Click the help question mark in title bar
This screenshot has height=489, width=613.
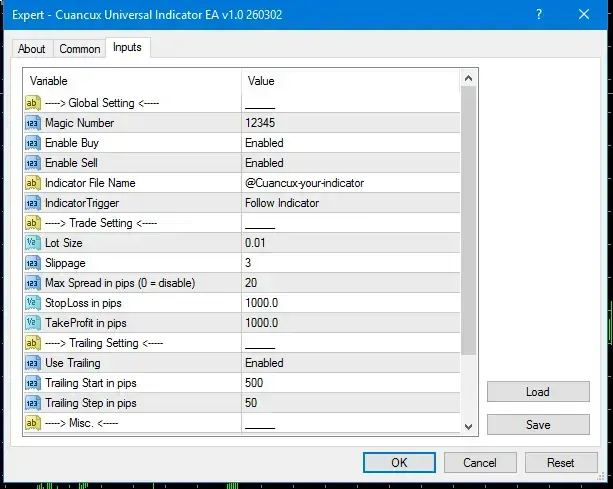tap(539, 14)
